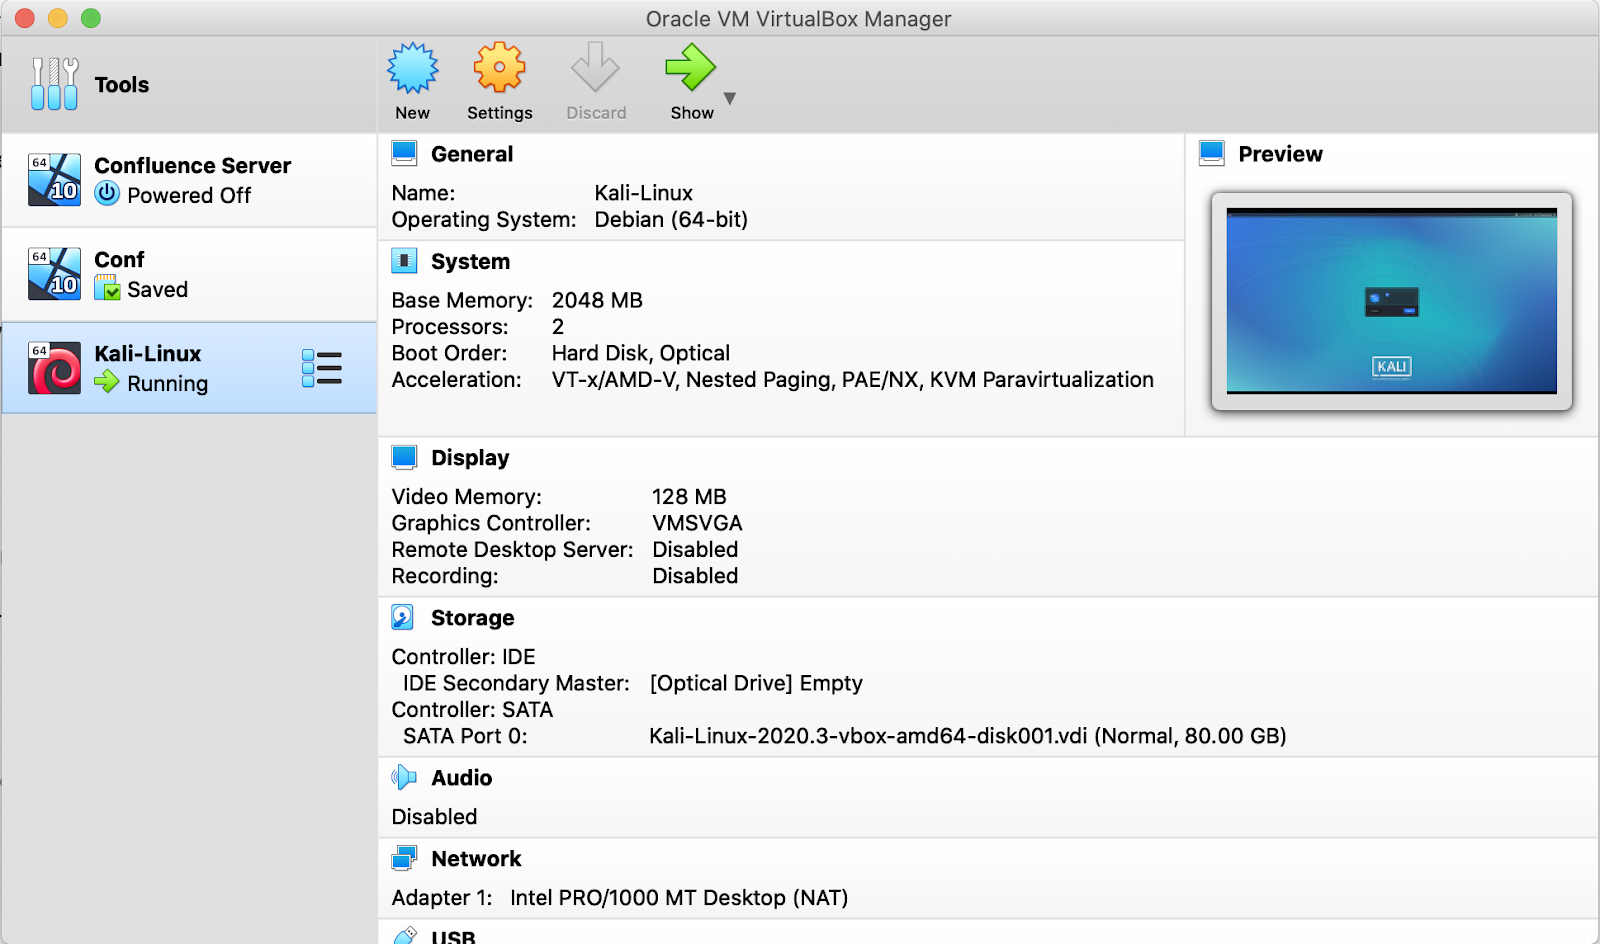Click the VMSVGA graphics controller value
The width and height of the screenshot is (1600, 944).
click(697, 523)
